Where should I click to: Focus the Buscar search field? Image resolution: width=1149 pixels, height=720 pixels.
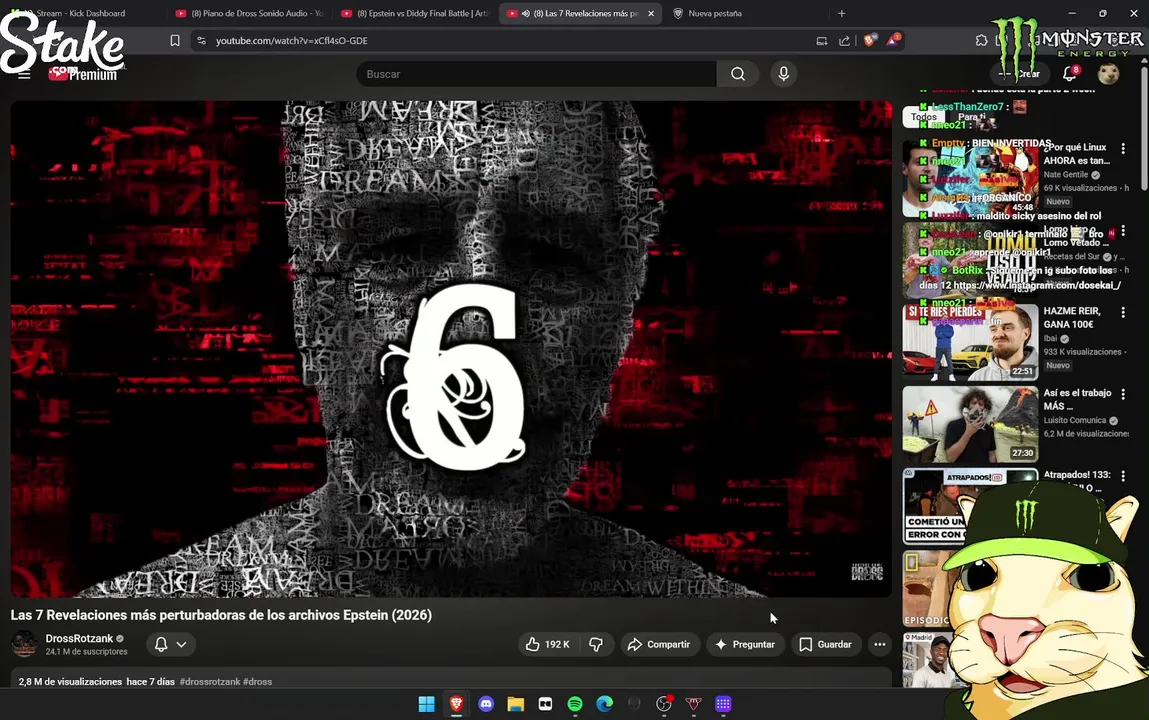tap(536, 74)
